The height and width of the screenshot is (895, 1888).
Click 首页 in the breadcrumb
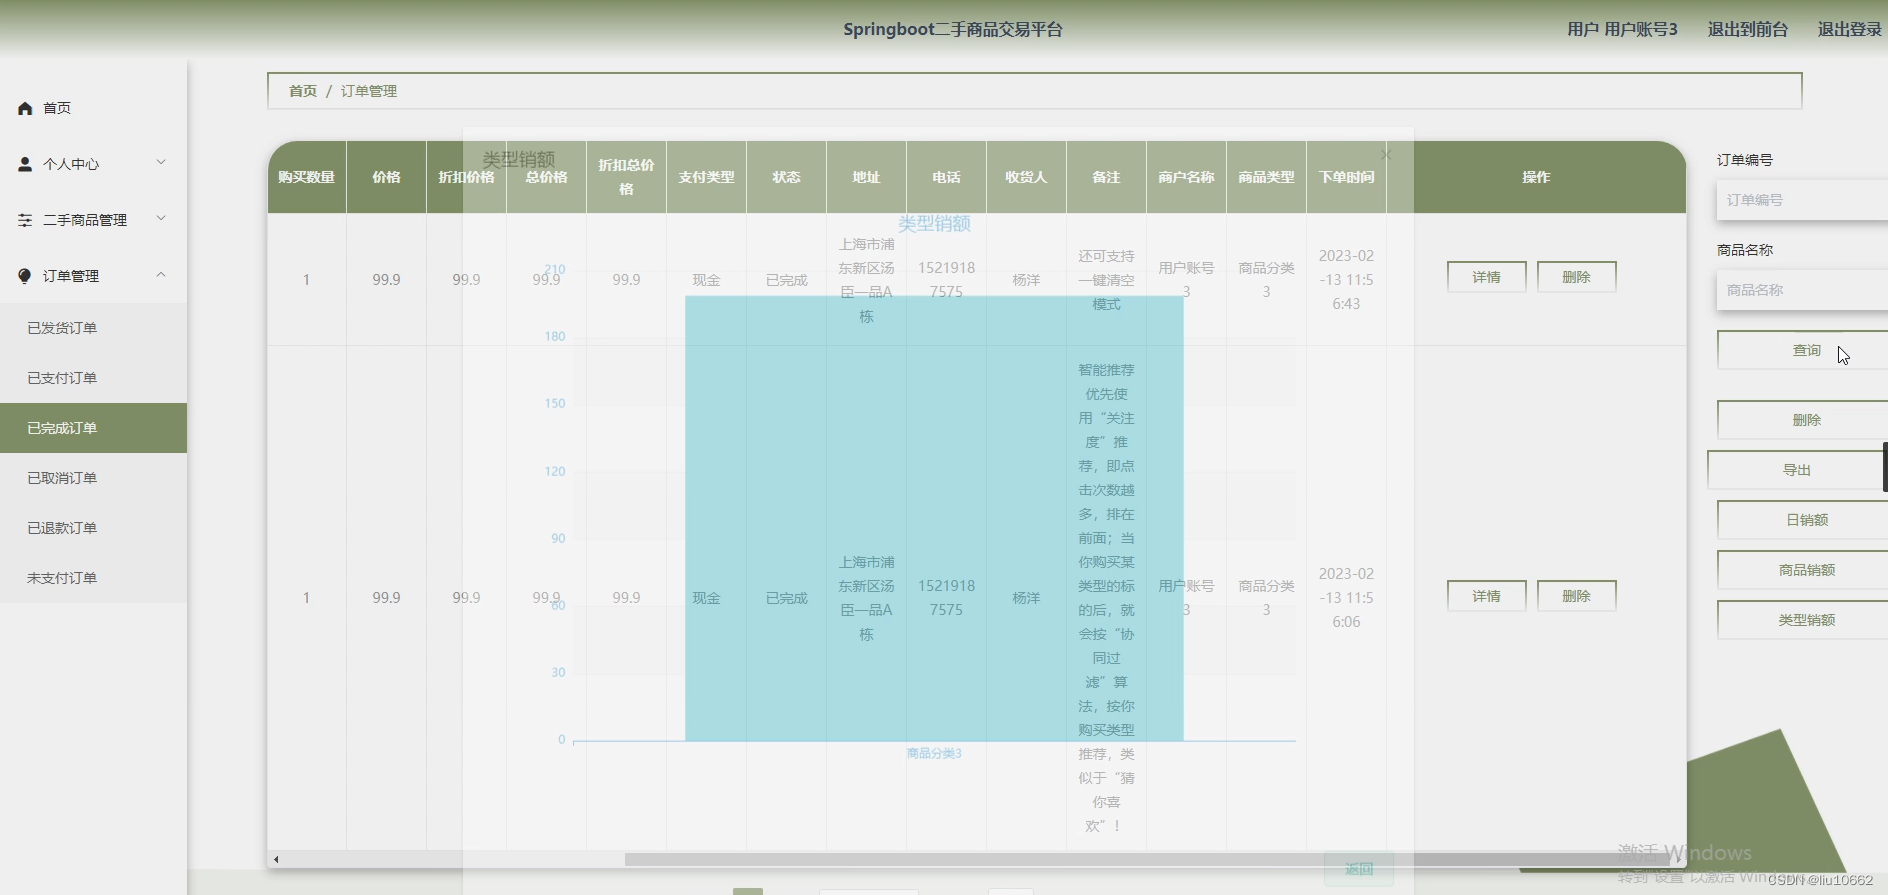point(303,91)
